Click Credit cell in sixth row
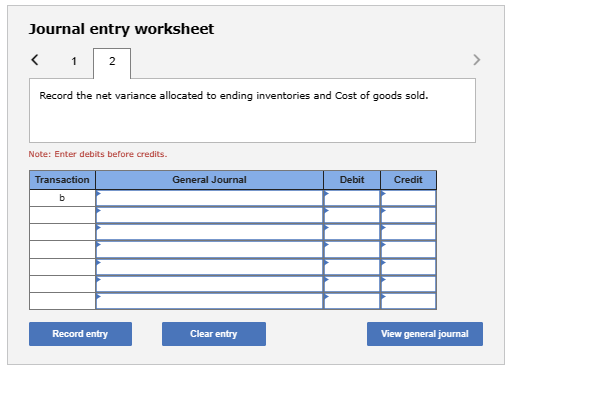Screen dimensions: 616x393 [409, 284]
